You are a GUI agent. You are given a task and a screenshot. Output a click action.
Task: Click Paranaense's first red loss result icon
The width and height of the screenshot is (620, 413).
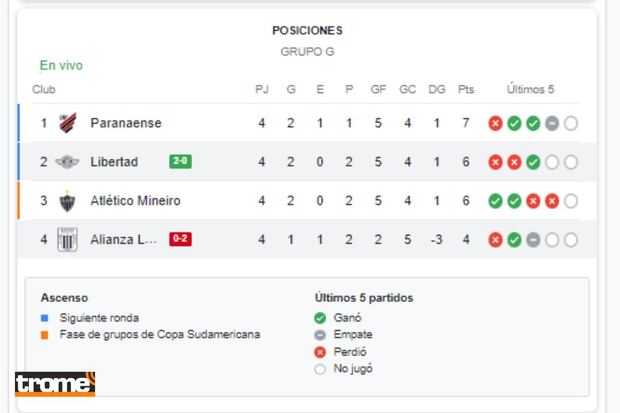(x=495, y=124)
